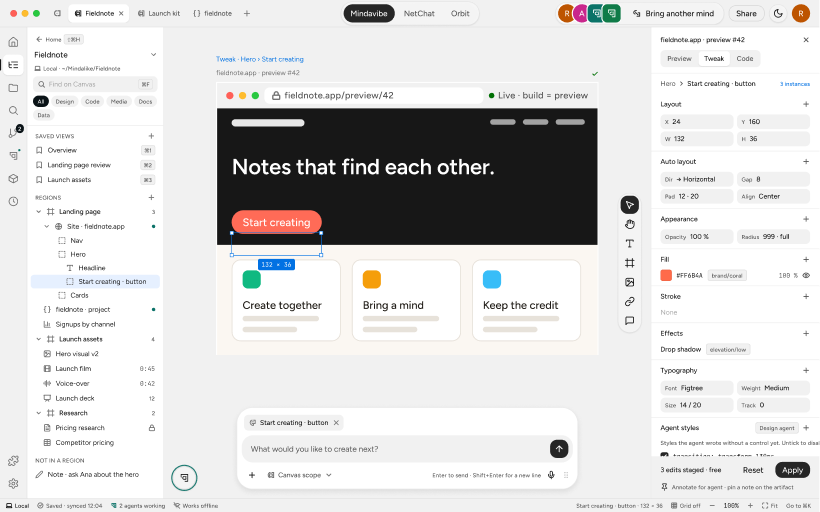The image size is (820, 512).
Task: Toggle Grid off in status bar
Action: point(686,506)
